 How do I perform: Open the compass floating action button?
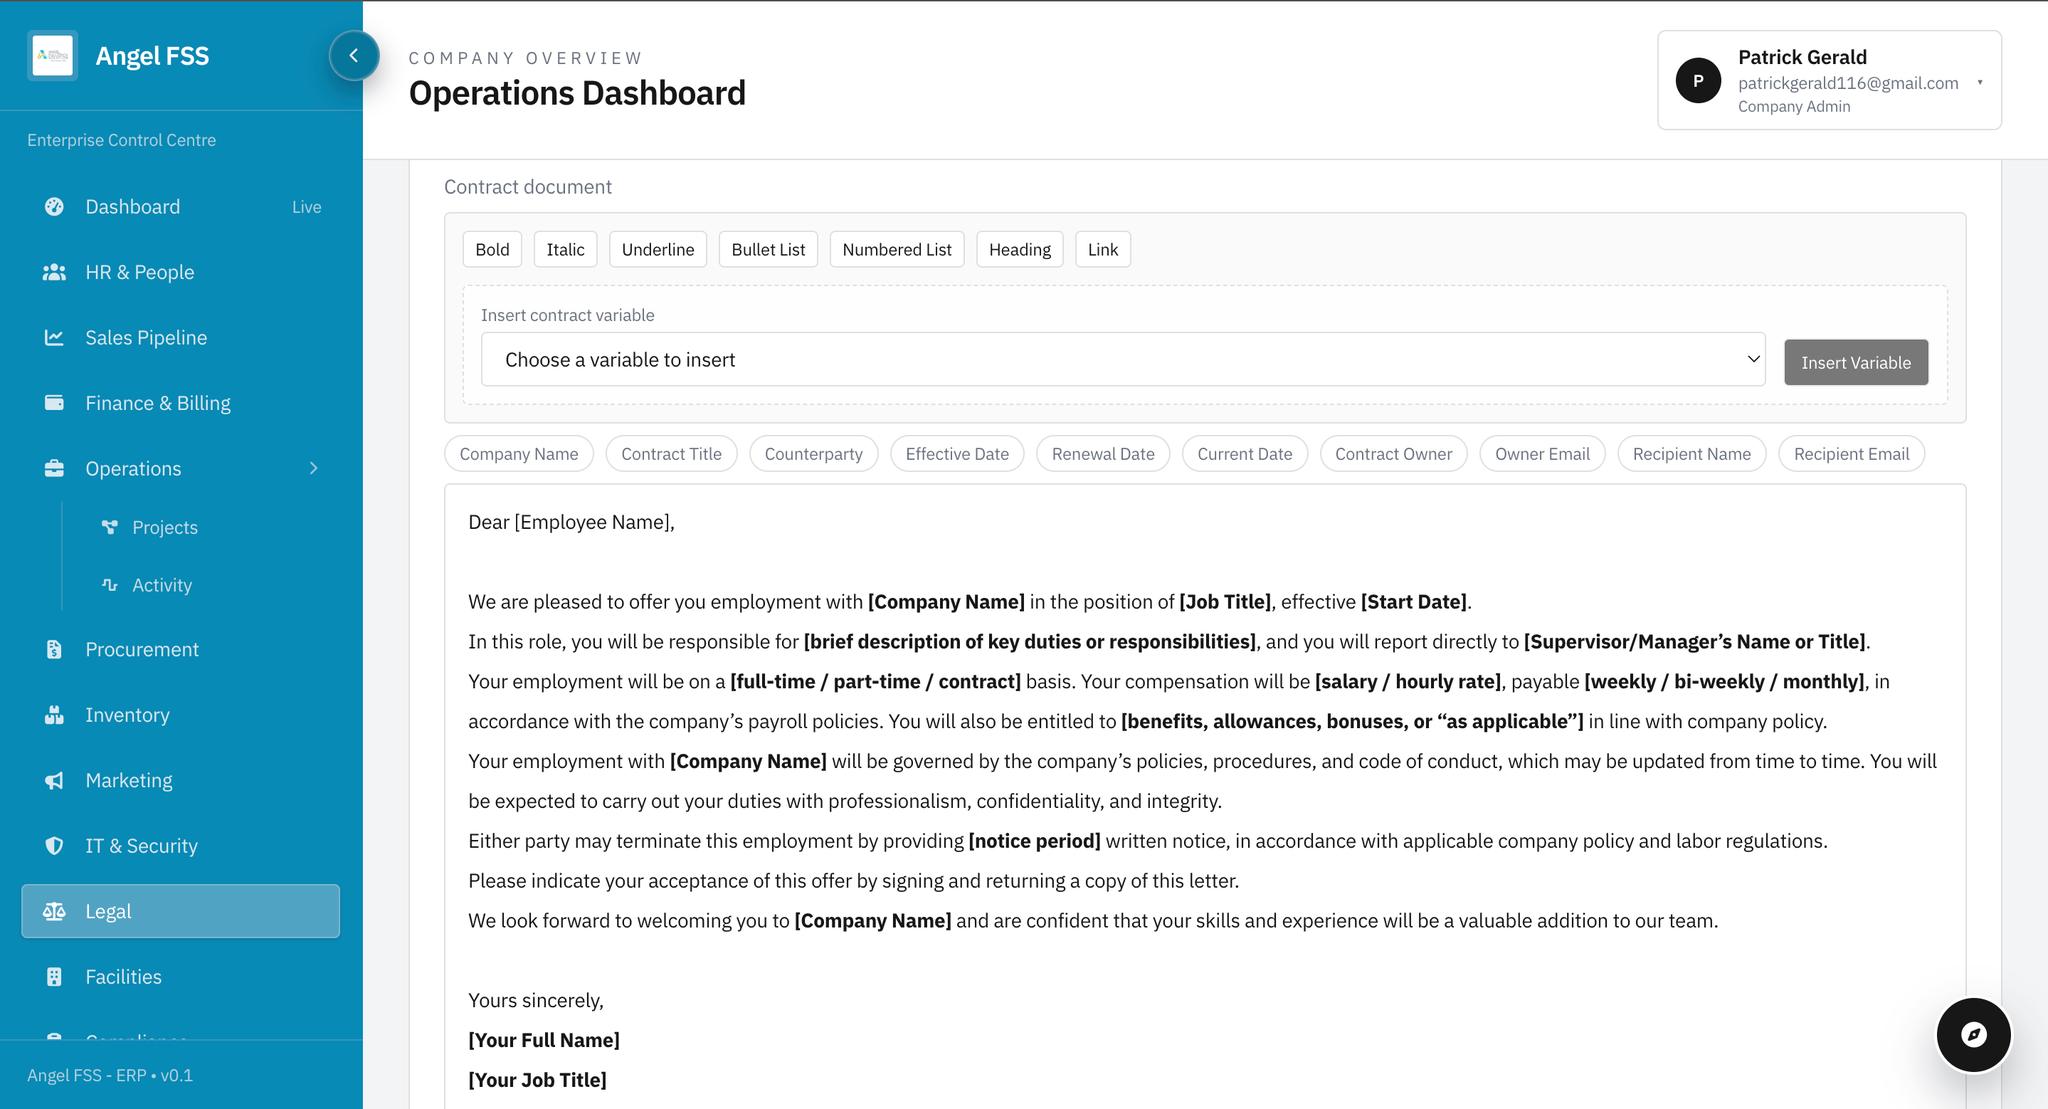[1972, 1034]
